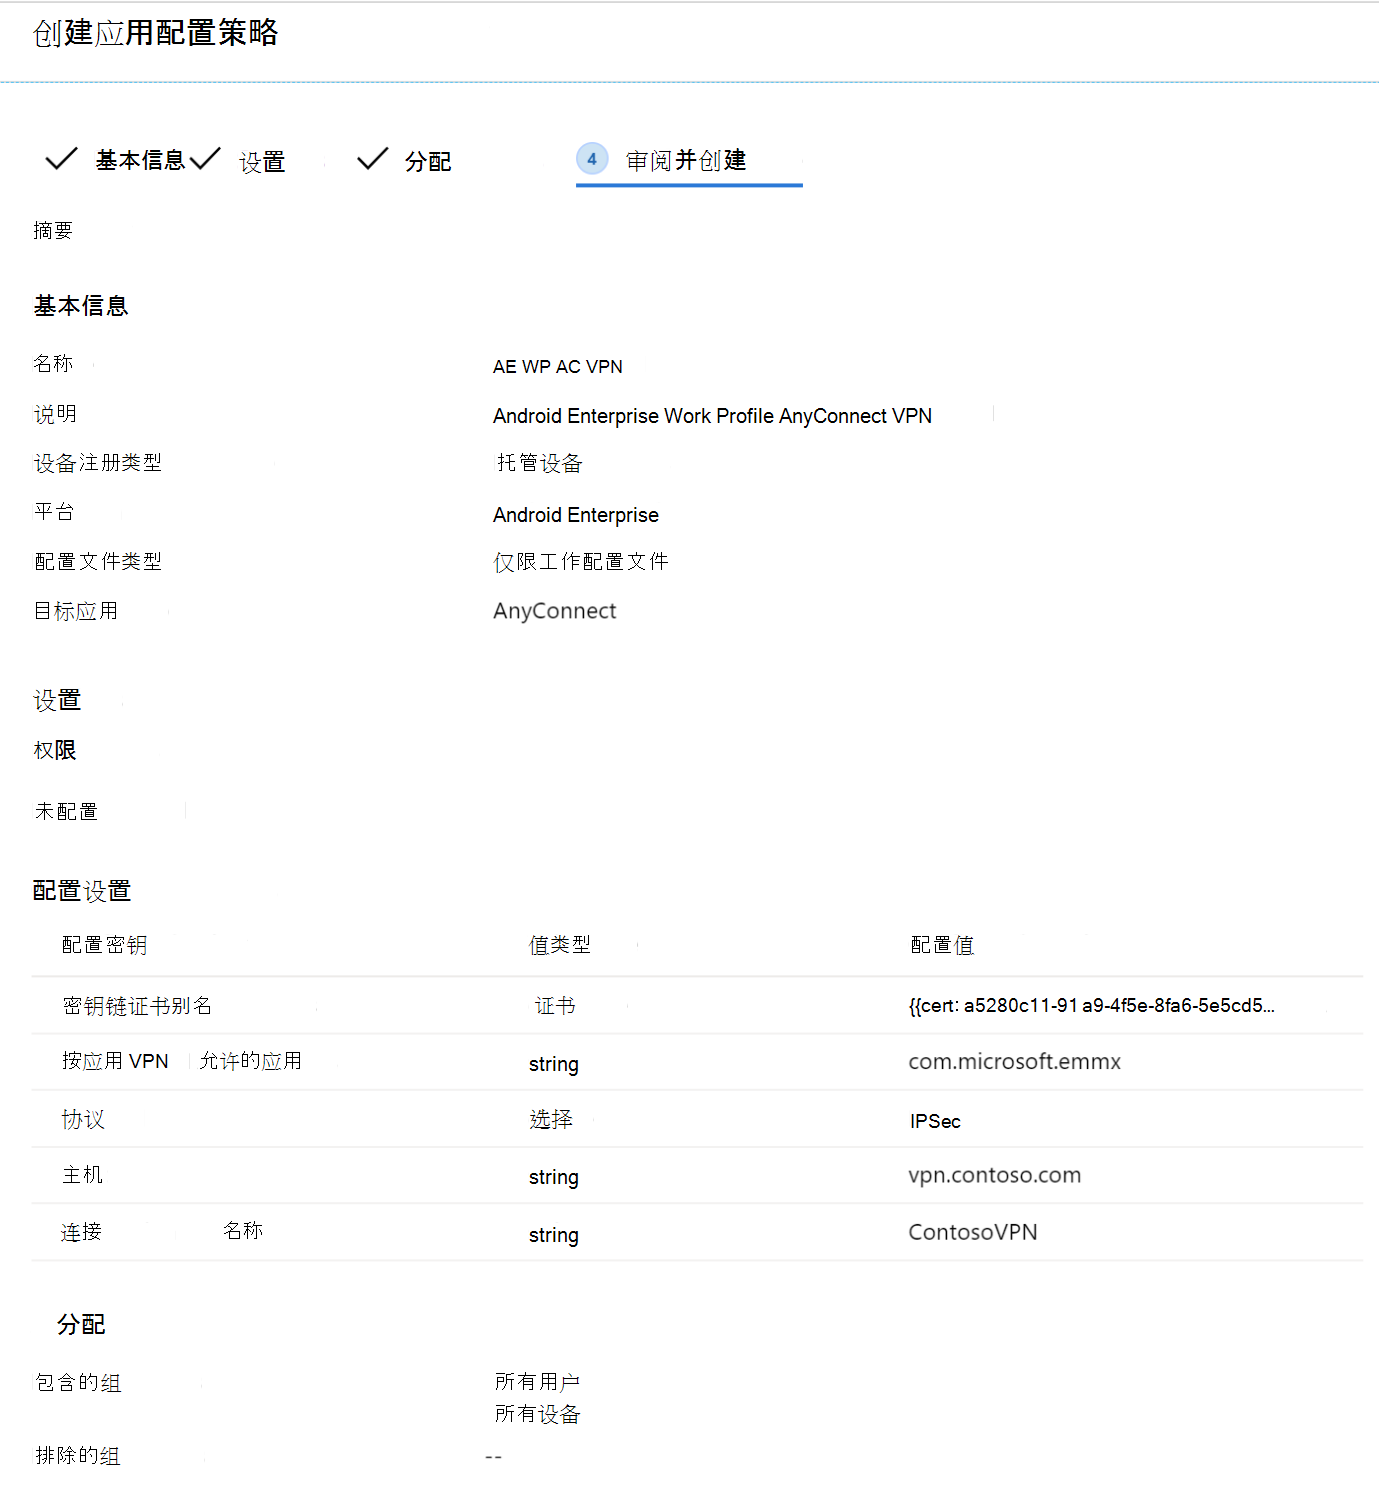Select the name value AE WP AC VPN

click(x=558, y=367)
